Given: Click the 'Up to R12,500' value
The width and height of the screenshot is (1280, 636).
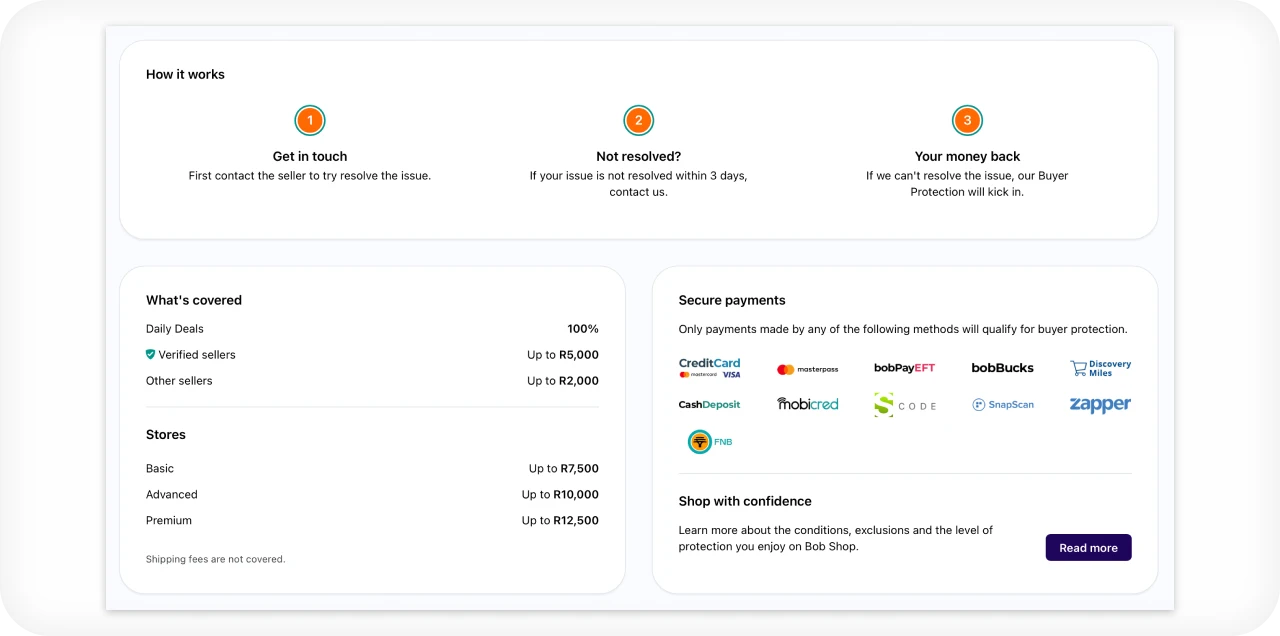Looking at the screenshot, I should [x=560, y=520].
